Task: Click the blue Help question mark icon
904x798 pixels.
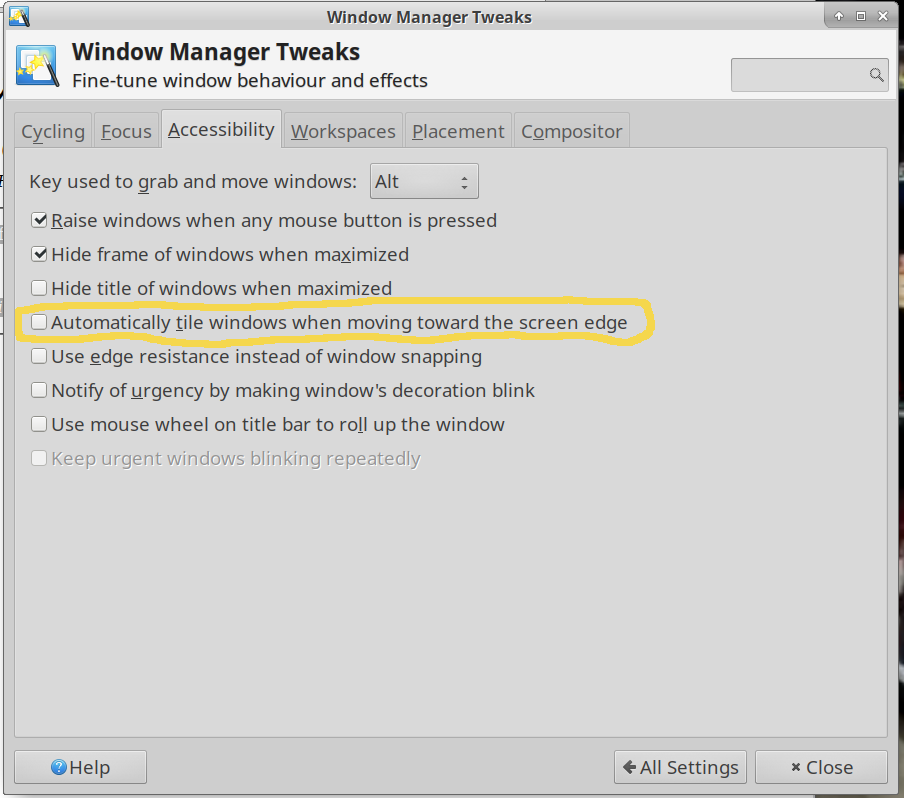Action: coord(59,767)
